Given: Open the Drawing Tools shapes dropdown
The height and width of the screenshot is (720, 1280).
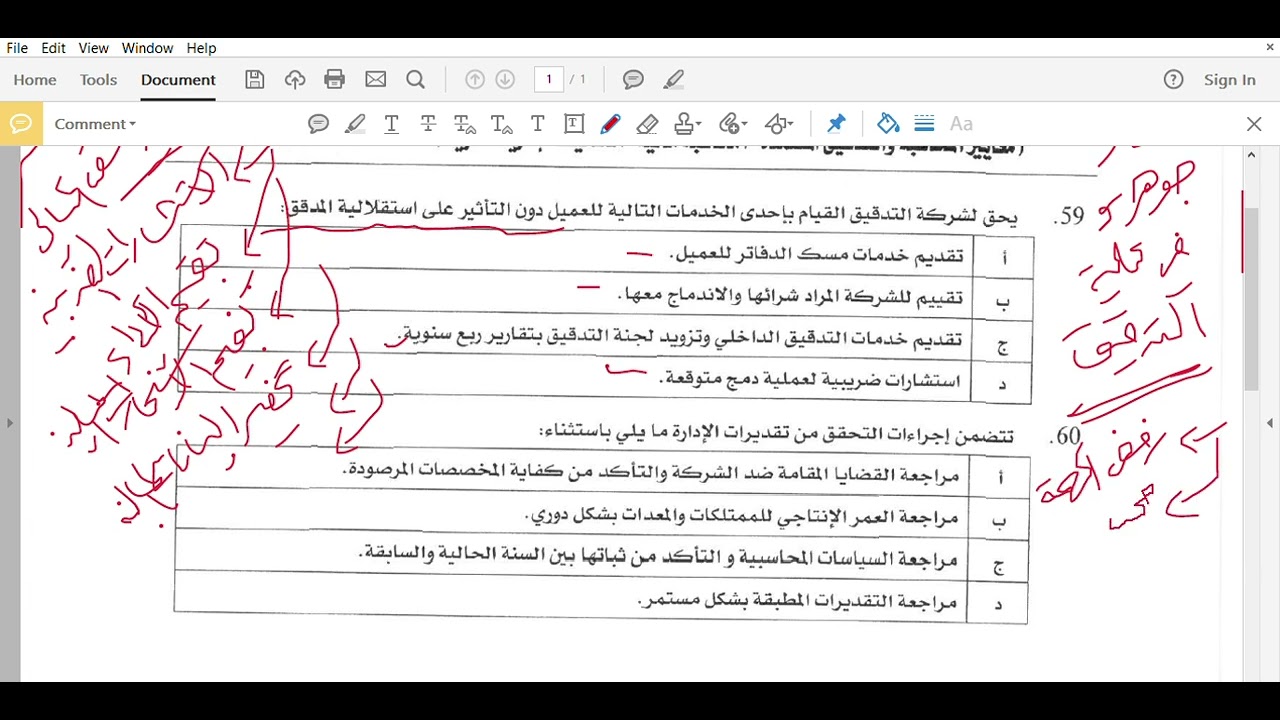Looking at the screenshot, I should 779,124.
